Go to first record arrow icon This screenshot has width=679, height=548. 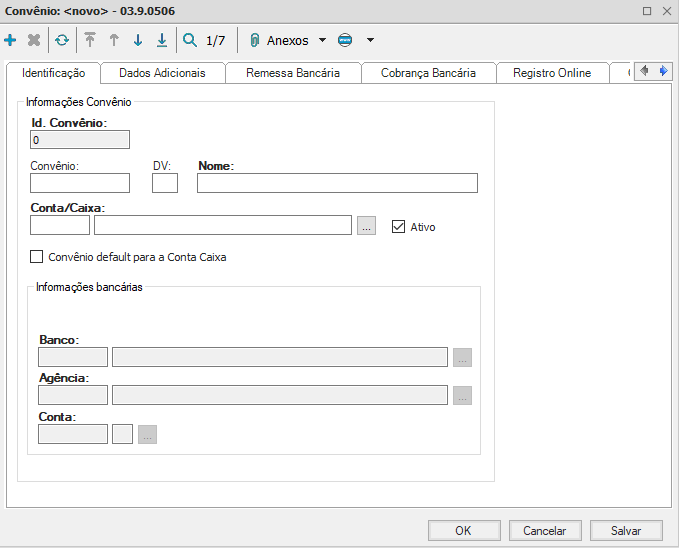(90, 41)
